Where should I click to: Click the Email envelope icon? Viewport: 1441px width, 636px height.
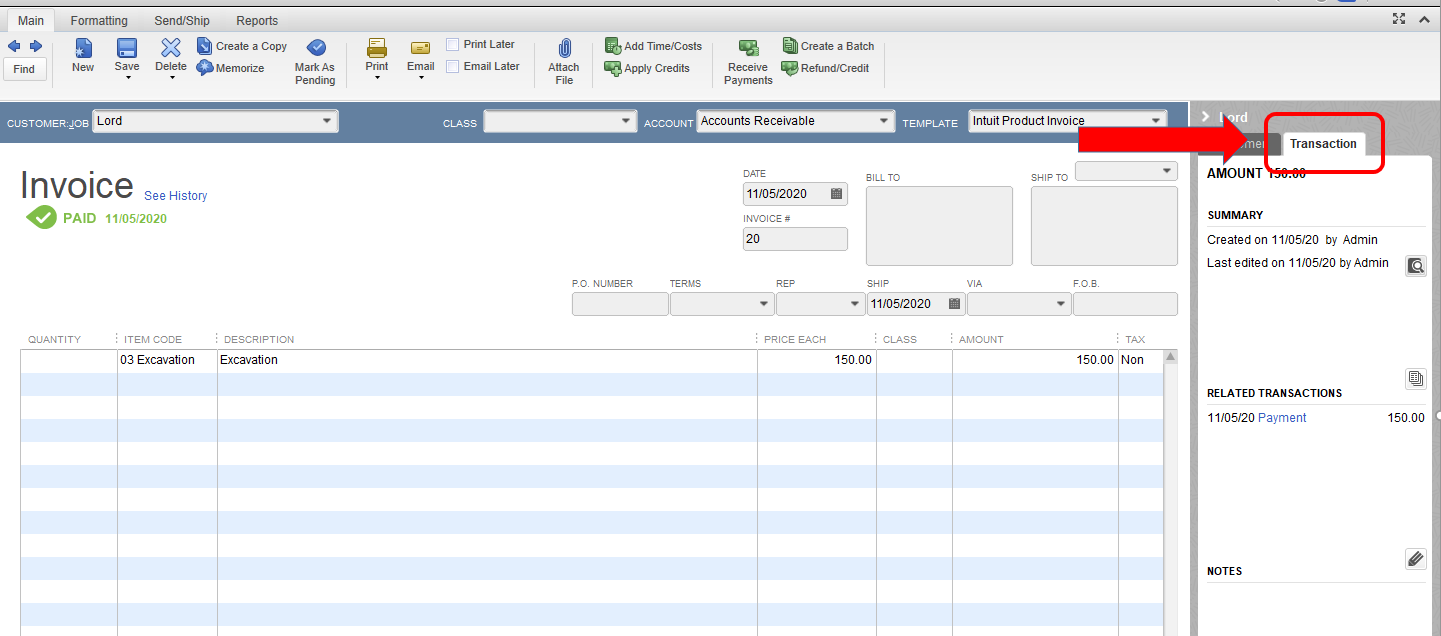click(420, 49)
